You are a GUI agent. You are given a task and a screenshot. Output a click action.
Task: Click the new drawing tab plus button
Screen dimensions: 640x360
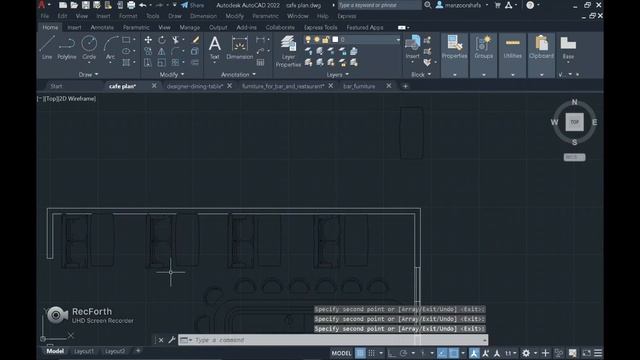(x=405, y=86)
